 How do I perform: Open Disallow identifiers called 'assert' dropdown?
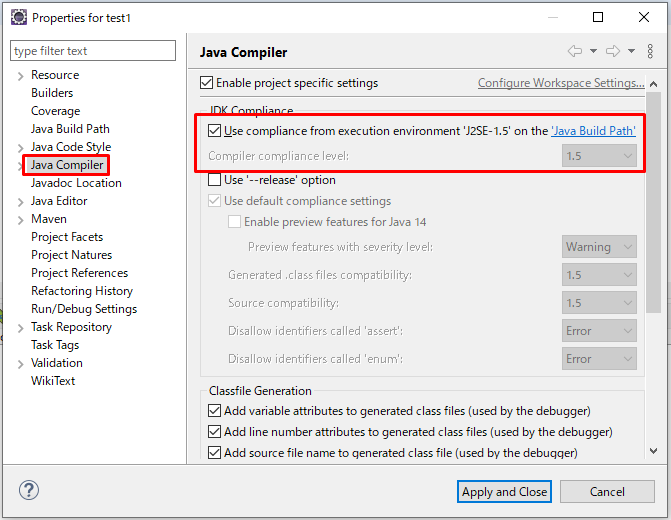click(599, 331)
